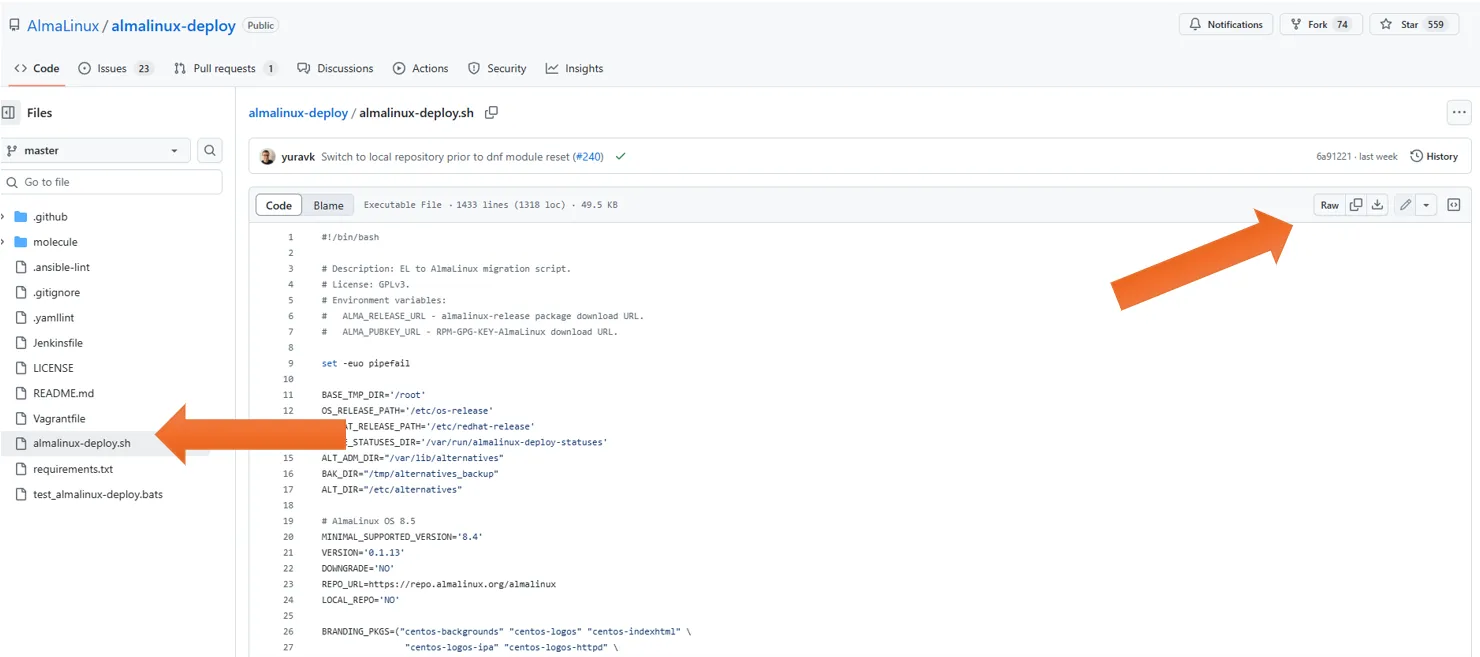Open README.md in the file tree
Screen dimensions: 1480x657
tap(63, 394)
